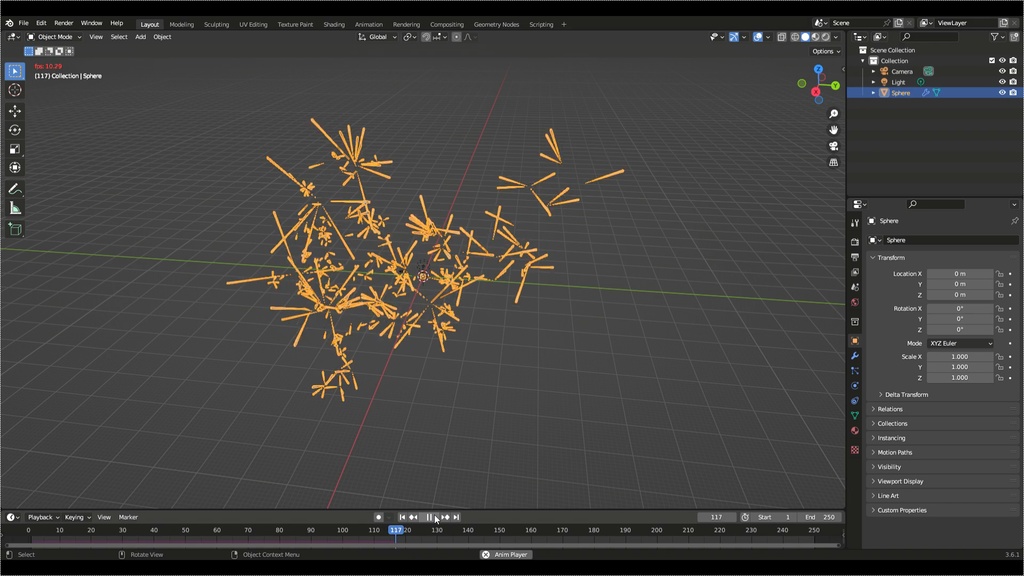Switch to the Geometry Nodes workspace tab
Image resolution: width=1024 pixels, height=576 pixels.
[x=496, y=24]
